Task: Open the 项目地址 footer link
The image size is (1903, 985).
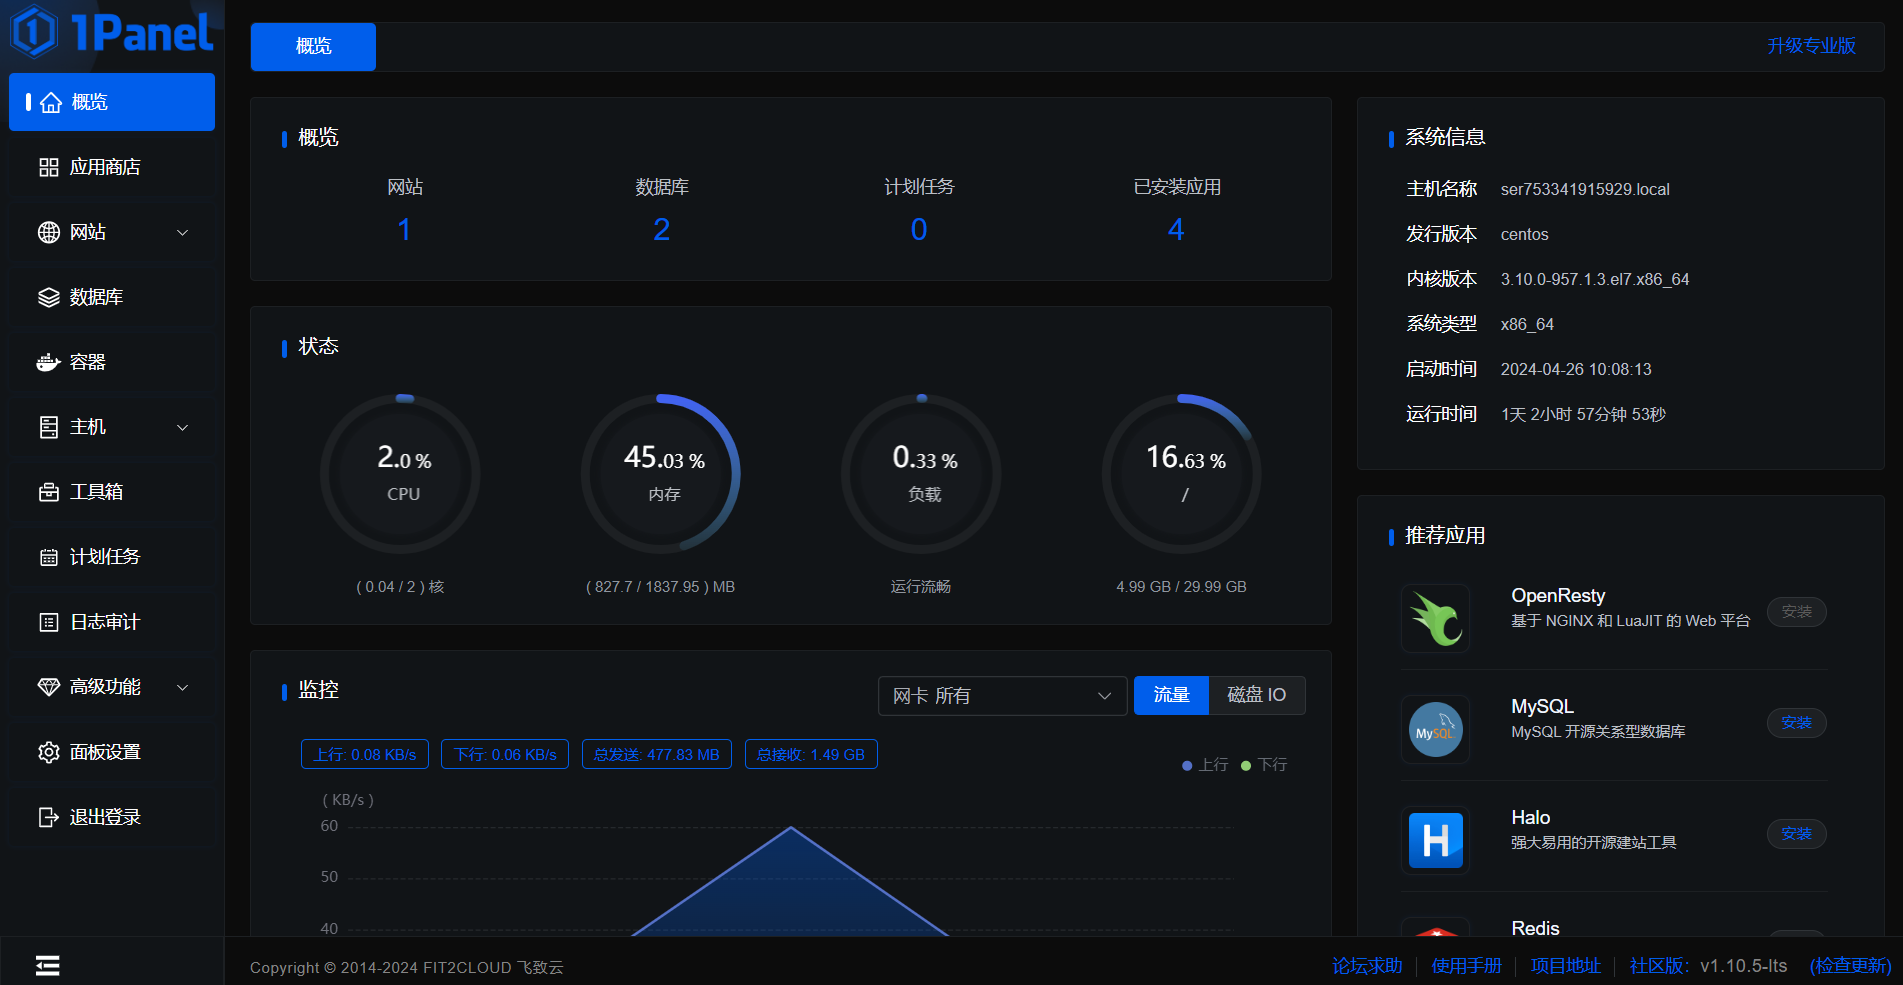Action: [x=1565, y=966]
